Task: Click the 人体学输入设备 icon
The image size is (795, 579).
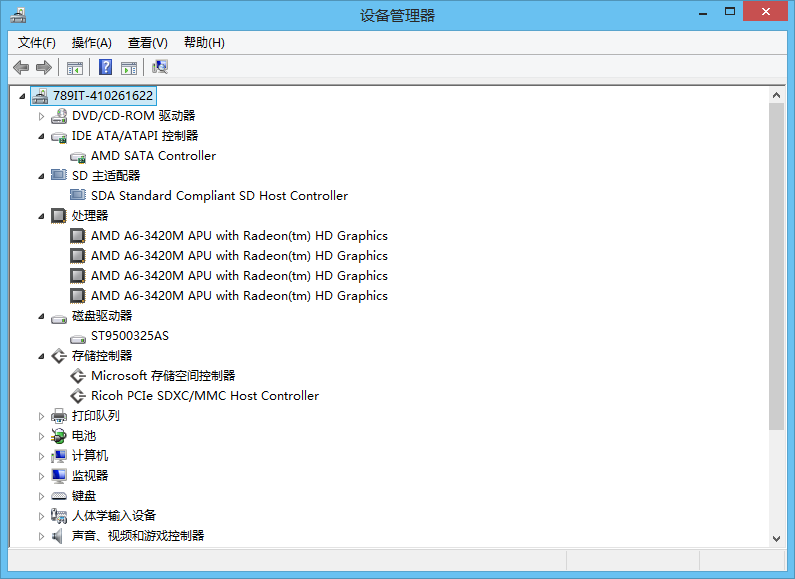Action: pyautogui.click(x=59, y=516)
